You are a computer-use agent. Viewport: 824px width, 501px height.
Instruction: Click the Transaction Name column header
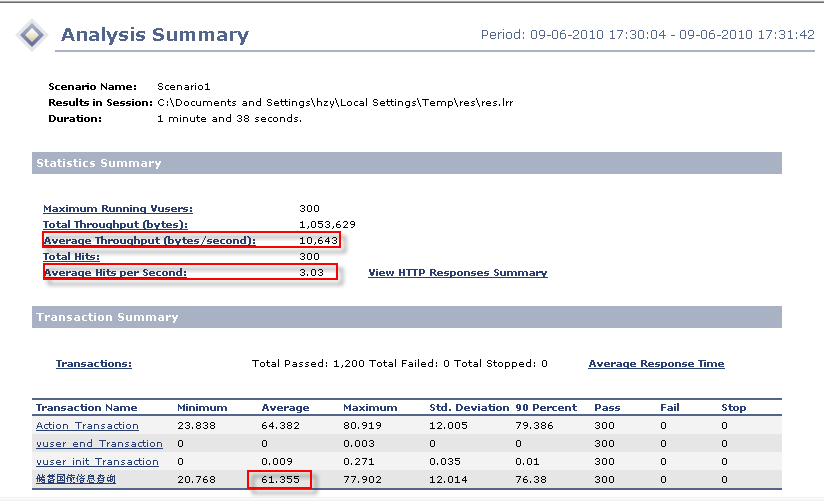[86, 408]
